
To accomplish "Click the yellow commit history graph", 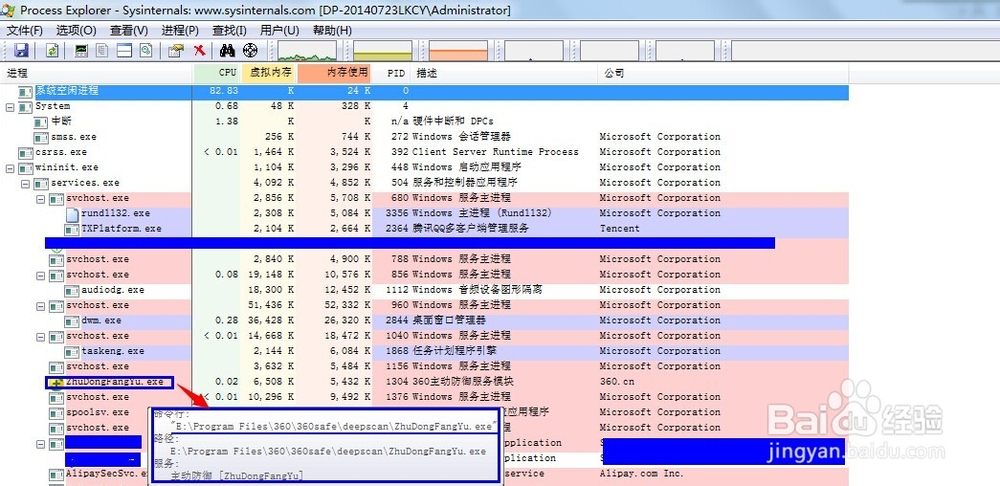I will [383, 51].
